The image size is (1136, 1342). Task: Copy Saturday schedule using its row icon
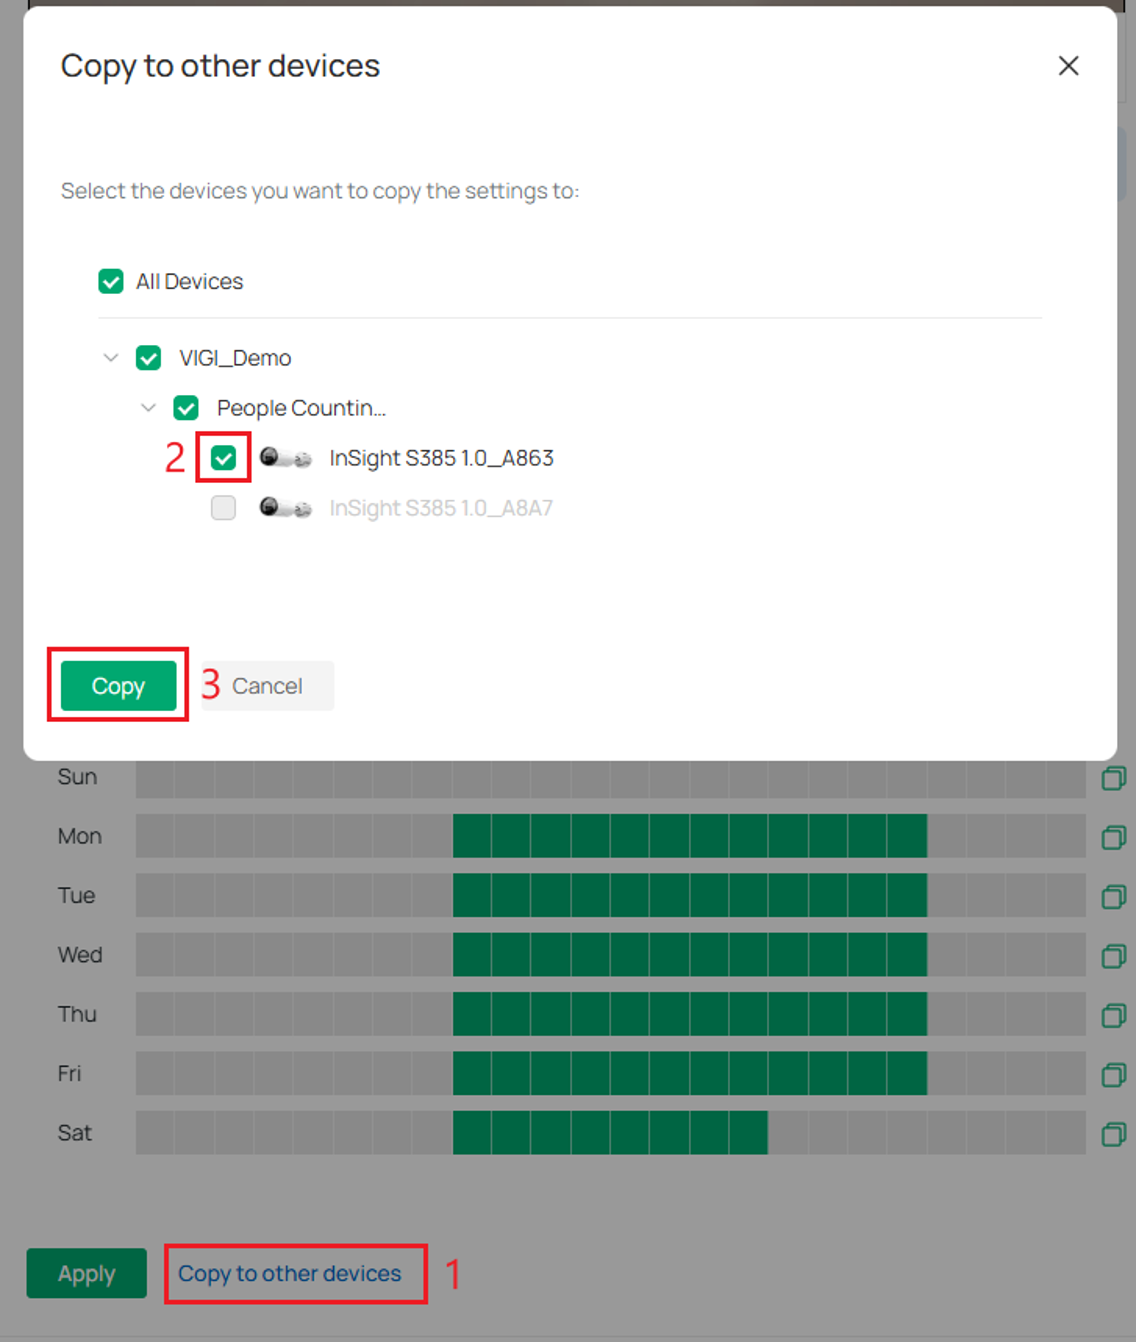[1113, 1134]
